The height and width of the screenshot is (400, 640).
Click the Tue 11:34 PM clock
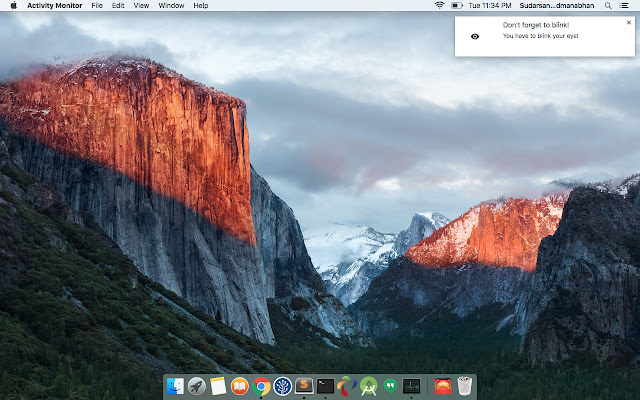(x=490, y=5)
